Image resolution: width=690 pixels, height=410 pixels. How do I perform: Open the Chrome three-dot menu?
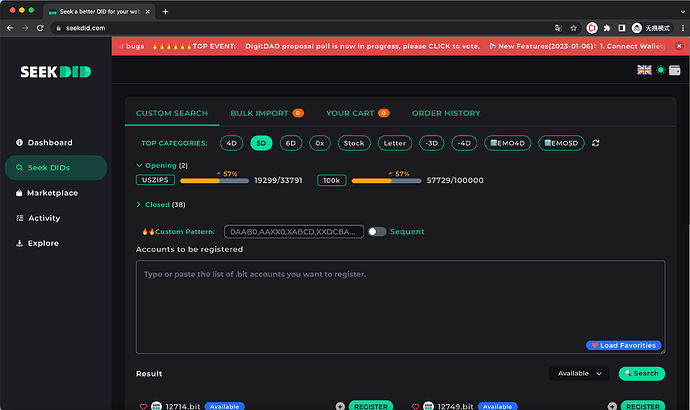pos(683,28)
